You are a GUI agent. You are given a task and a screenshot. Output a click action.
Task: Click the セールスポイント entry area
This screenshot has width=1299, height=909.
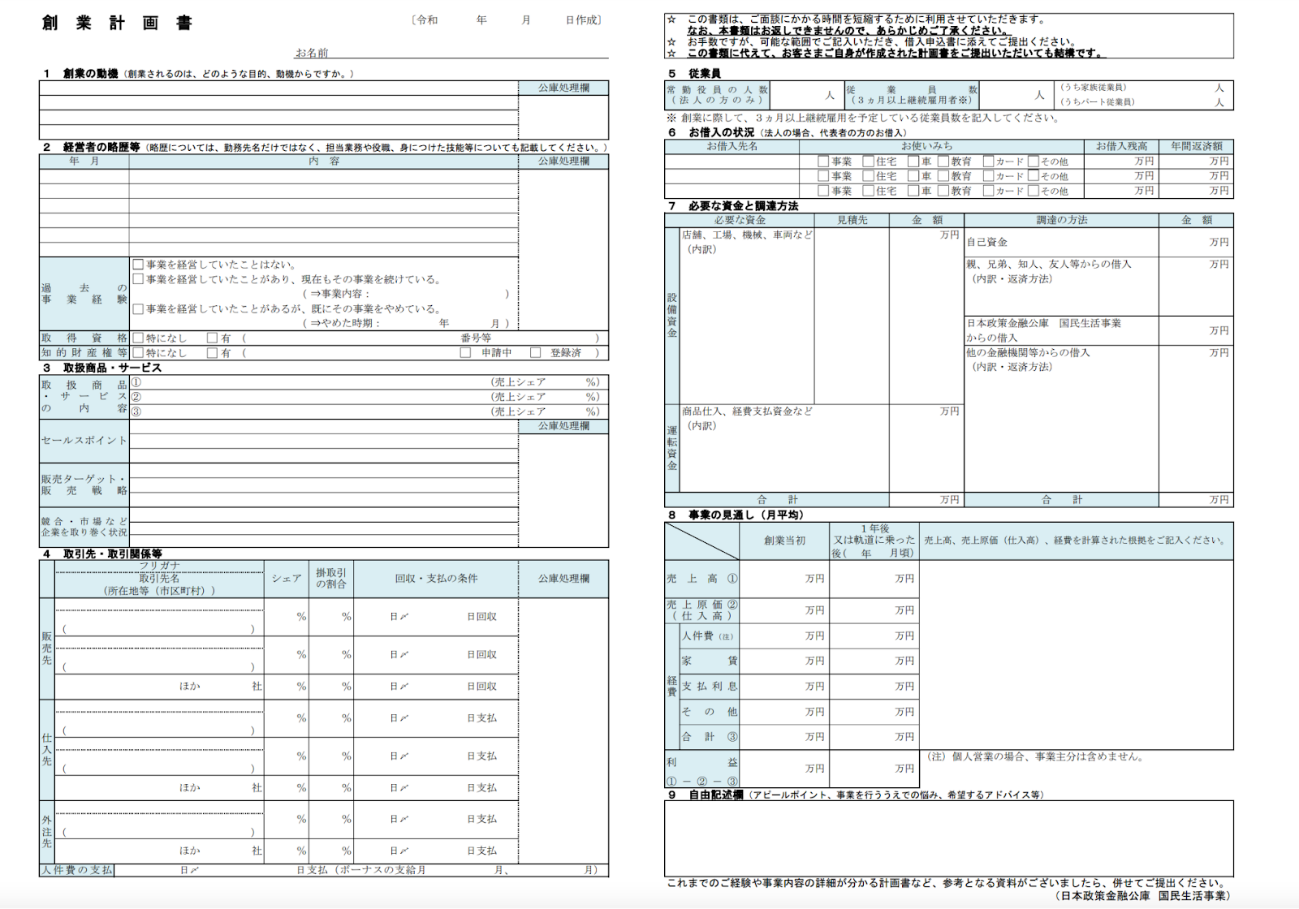[x=324, y=440]
